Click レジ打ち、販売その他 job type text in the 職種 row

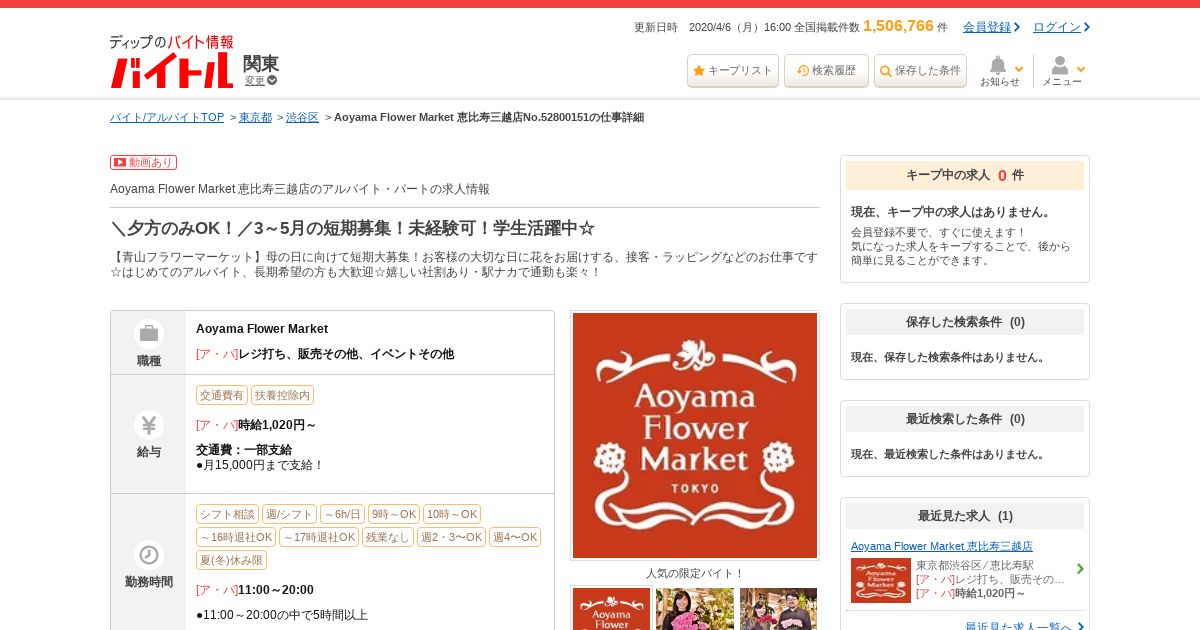click(346, 354)
